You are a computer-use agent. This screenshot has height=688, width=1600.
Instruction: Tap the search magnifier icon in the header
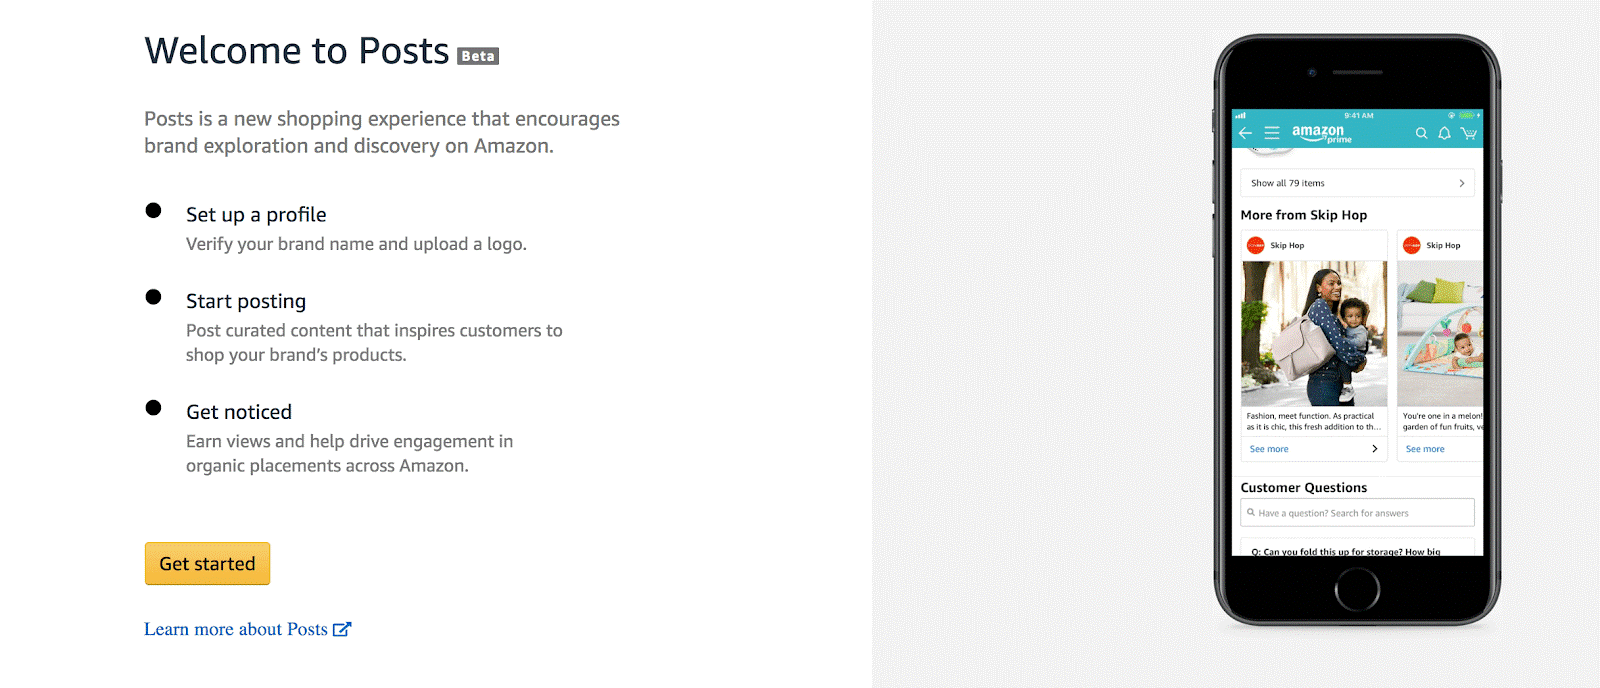coord(1421,133)
